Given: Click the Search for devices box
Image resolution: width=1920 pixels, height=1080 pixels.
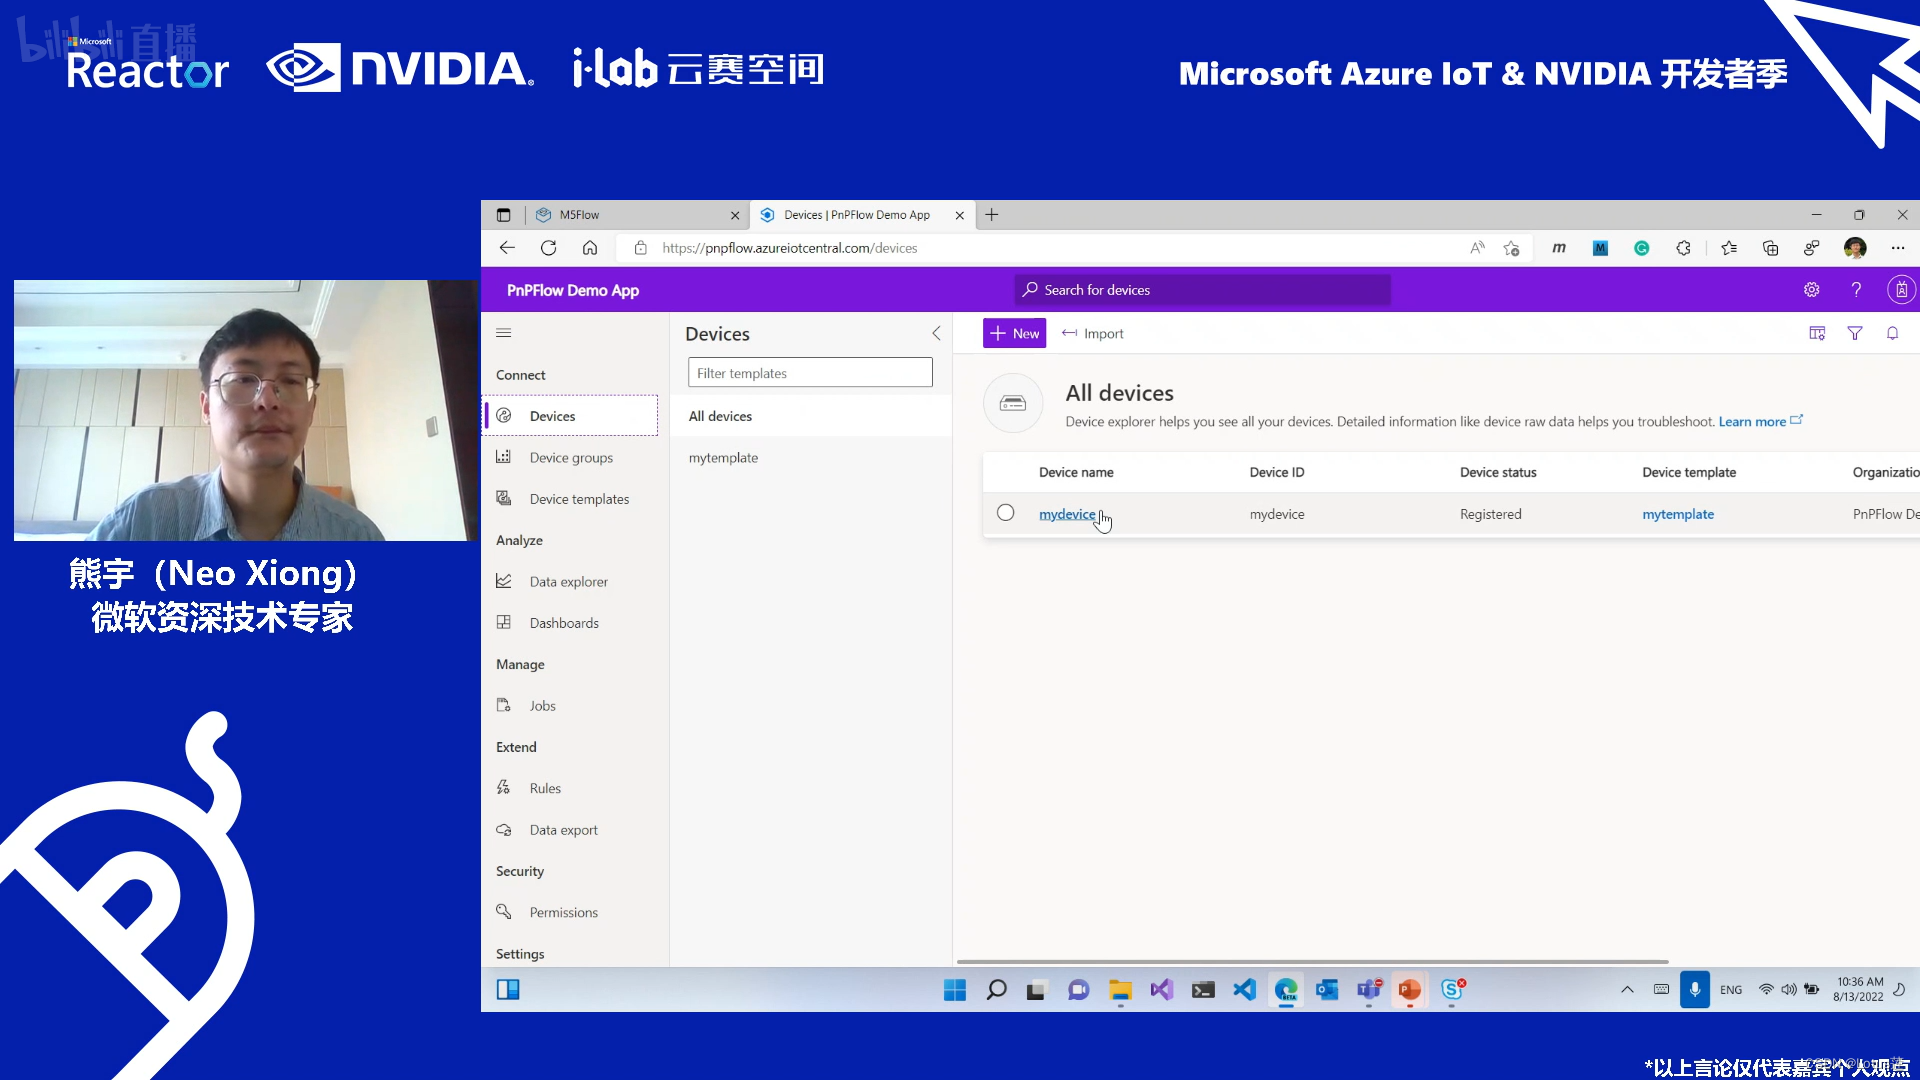Looking at the screenshot, I should (x=1202, y=290).
